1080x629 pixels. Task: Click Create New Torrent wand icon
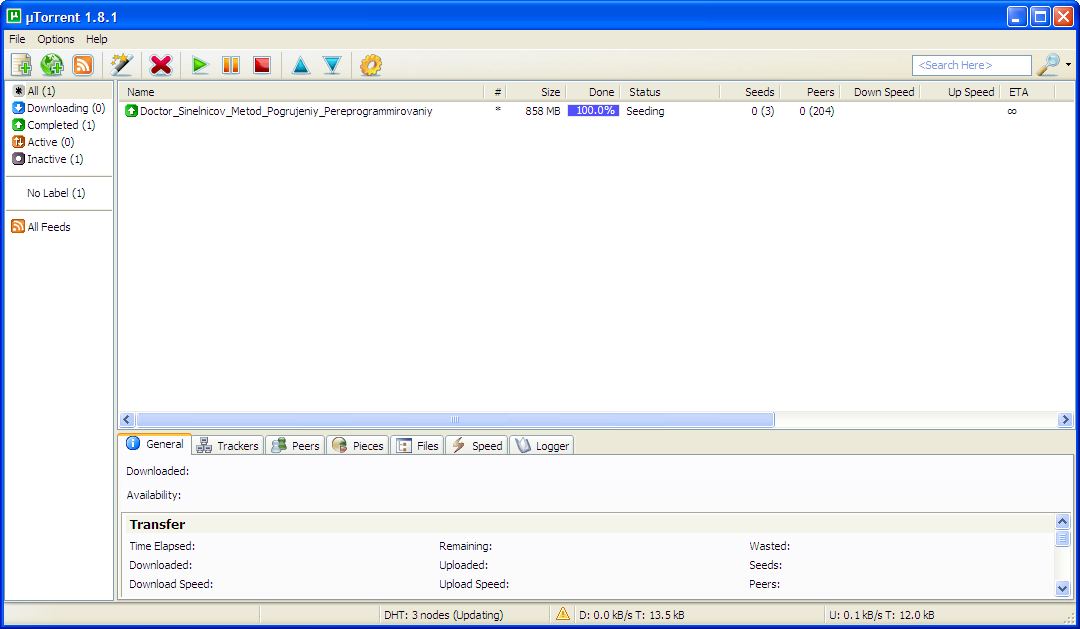[122, 65]
